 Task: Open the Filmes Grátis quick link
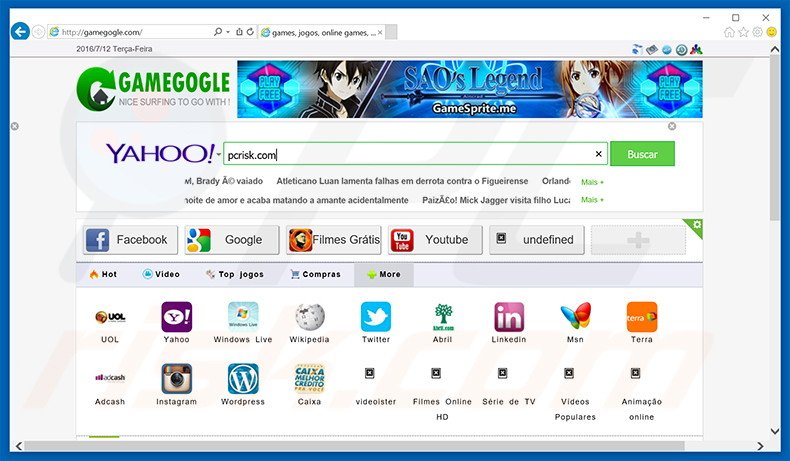pyautogui.click(x=334, y=239)
